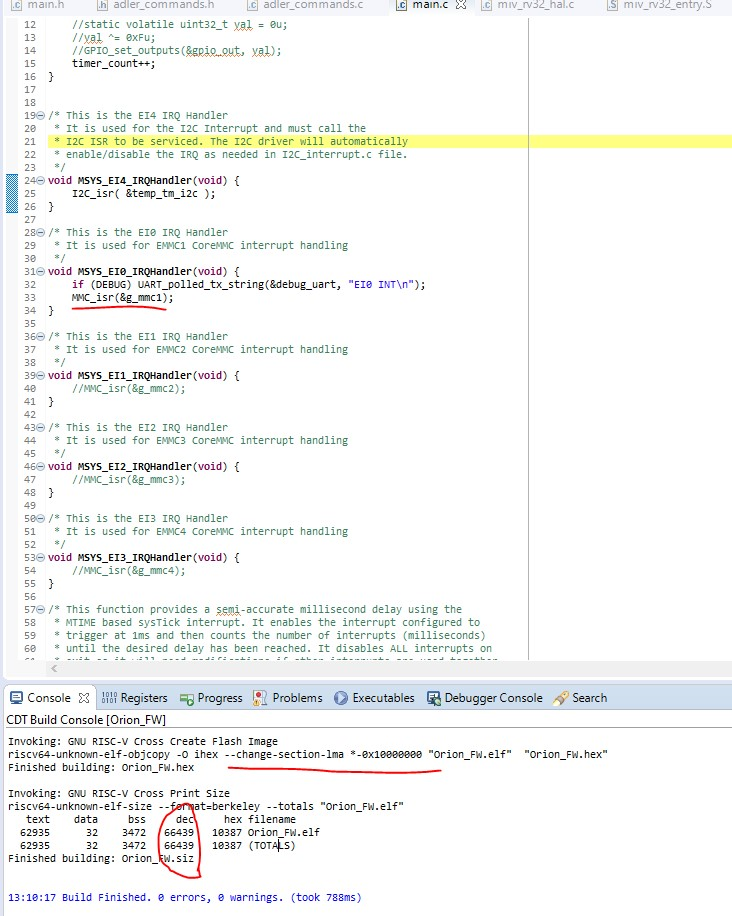
Task: Click the Progress view icon
Action: point(186,698)
